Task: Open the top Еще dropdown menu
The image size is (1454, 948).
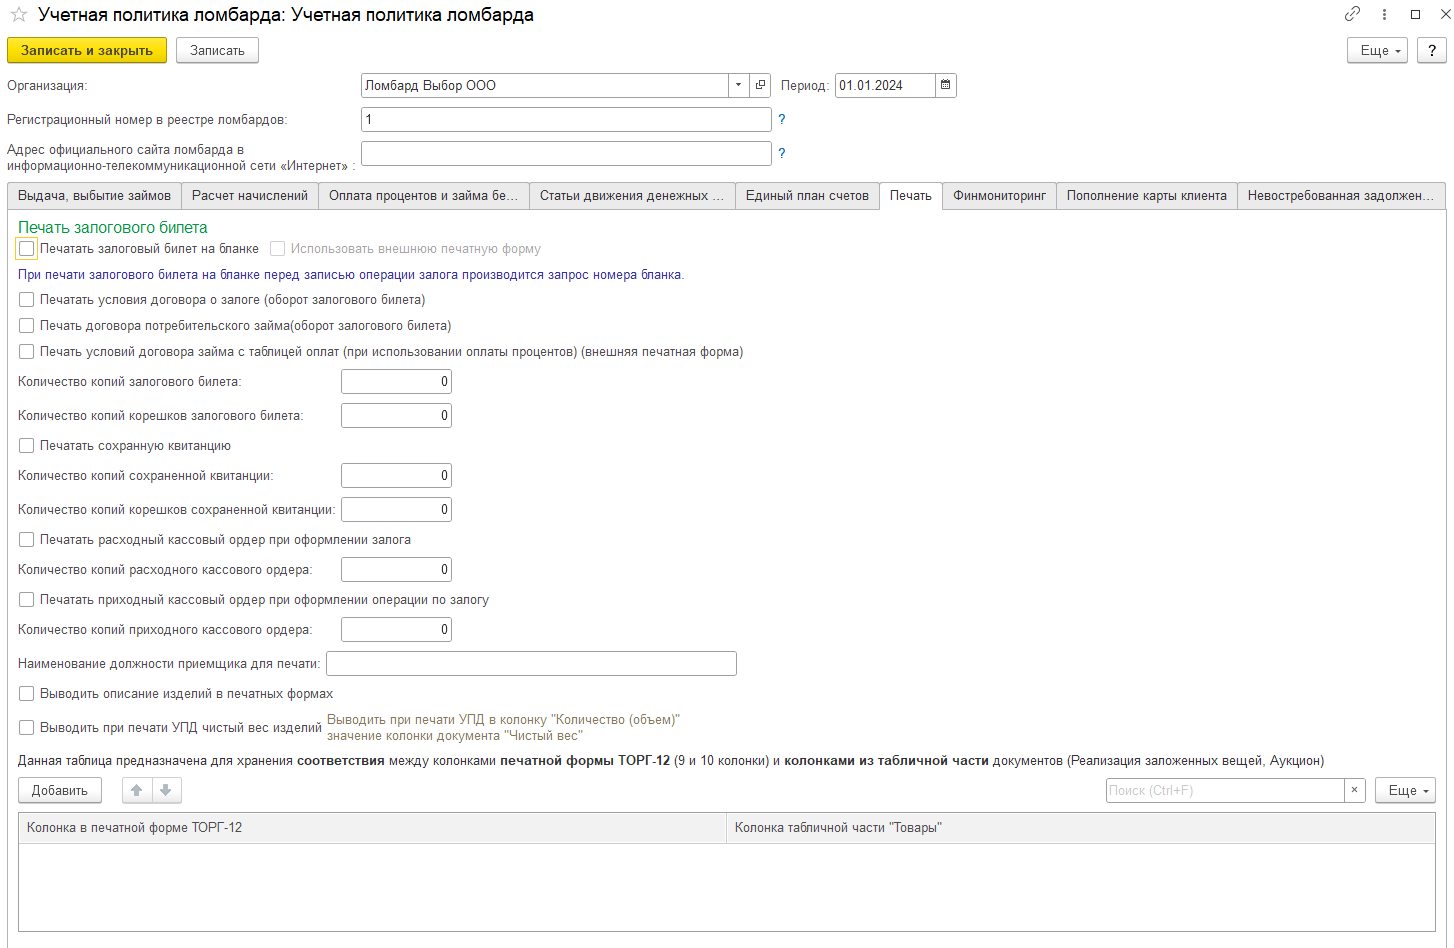Action: pyautogui.click(x=1379, y=50)
